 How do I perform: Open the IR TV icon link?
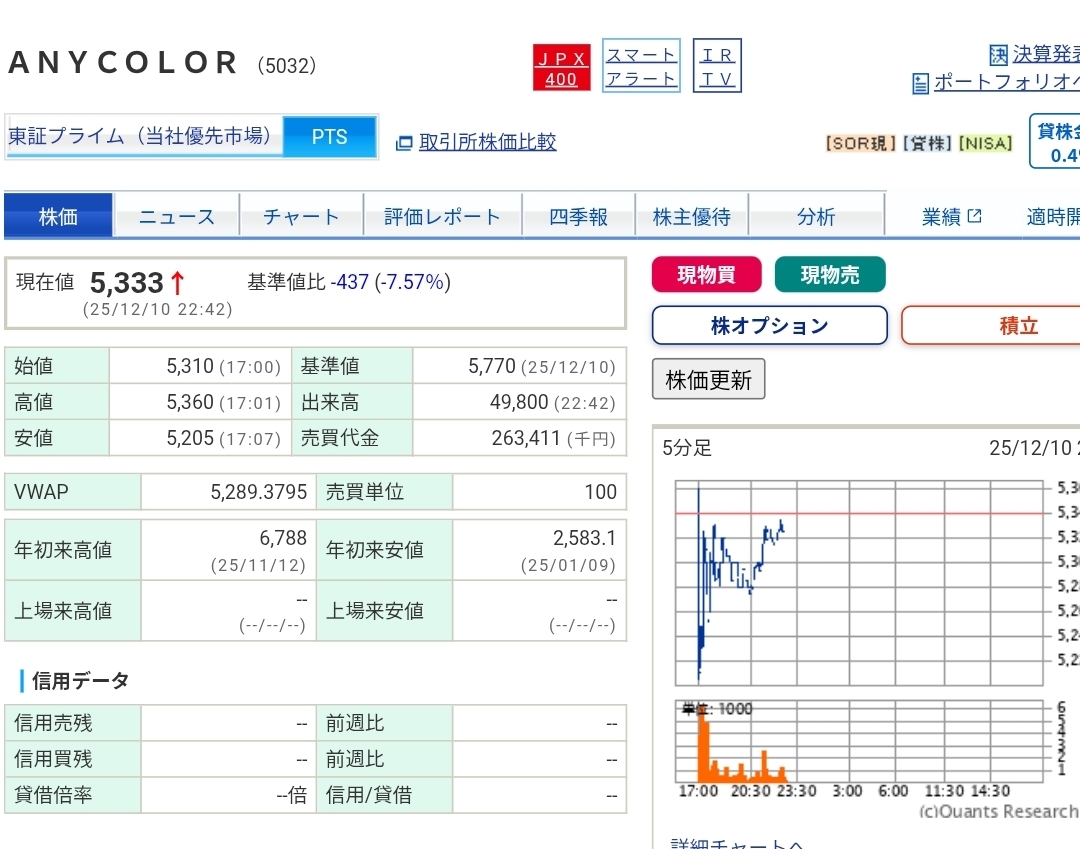pyautogui.click(x=717, y=67)
